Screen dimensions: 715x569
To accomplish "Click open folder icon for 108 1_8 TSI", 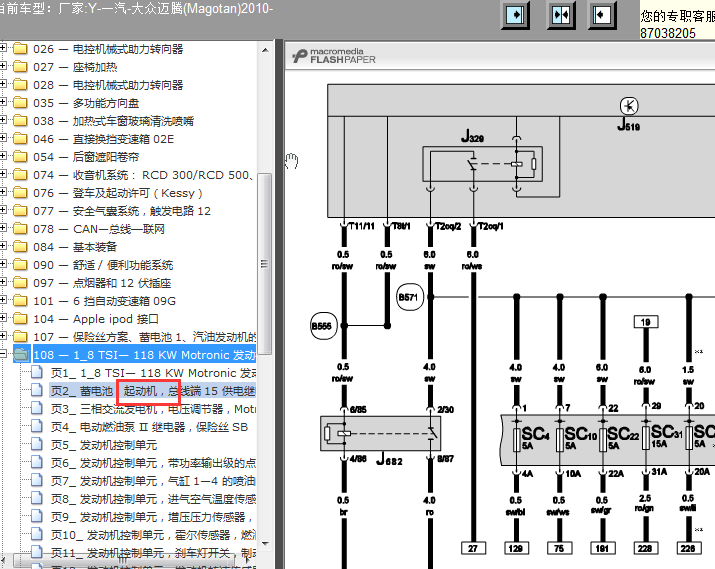I will pyautogui.click(x=21, y=355).
